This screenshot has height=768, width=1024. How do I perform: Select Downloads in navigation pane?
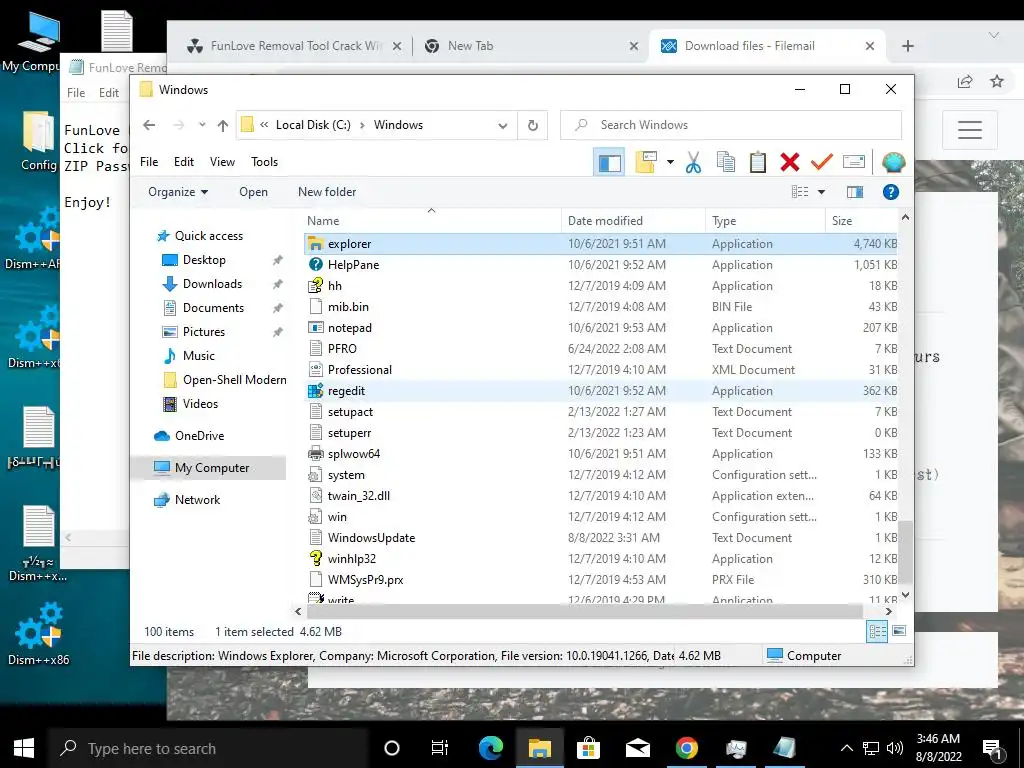coord(212,284)
